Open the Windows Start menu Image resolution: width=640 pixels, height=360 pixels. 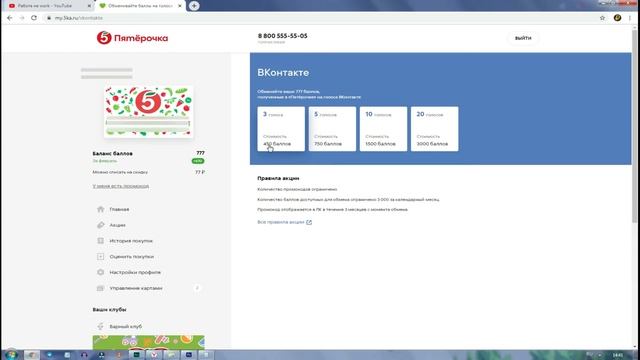[11, 355]
